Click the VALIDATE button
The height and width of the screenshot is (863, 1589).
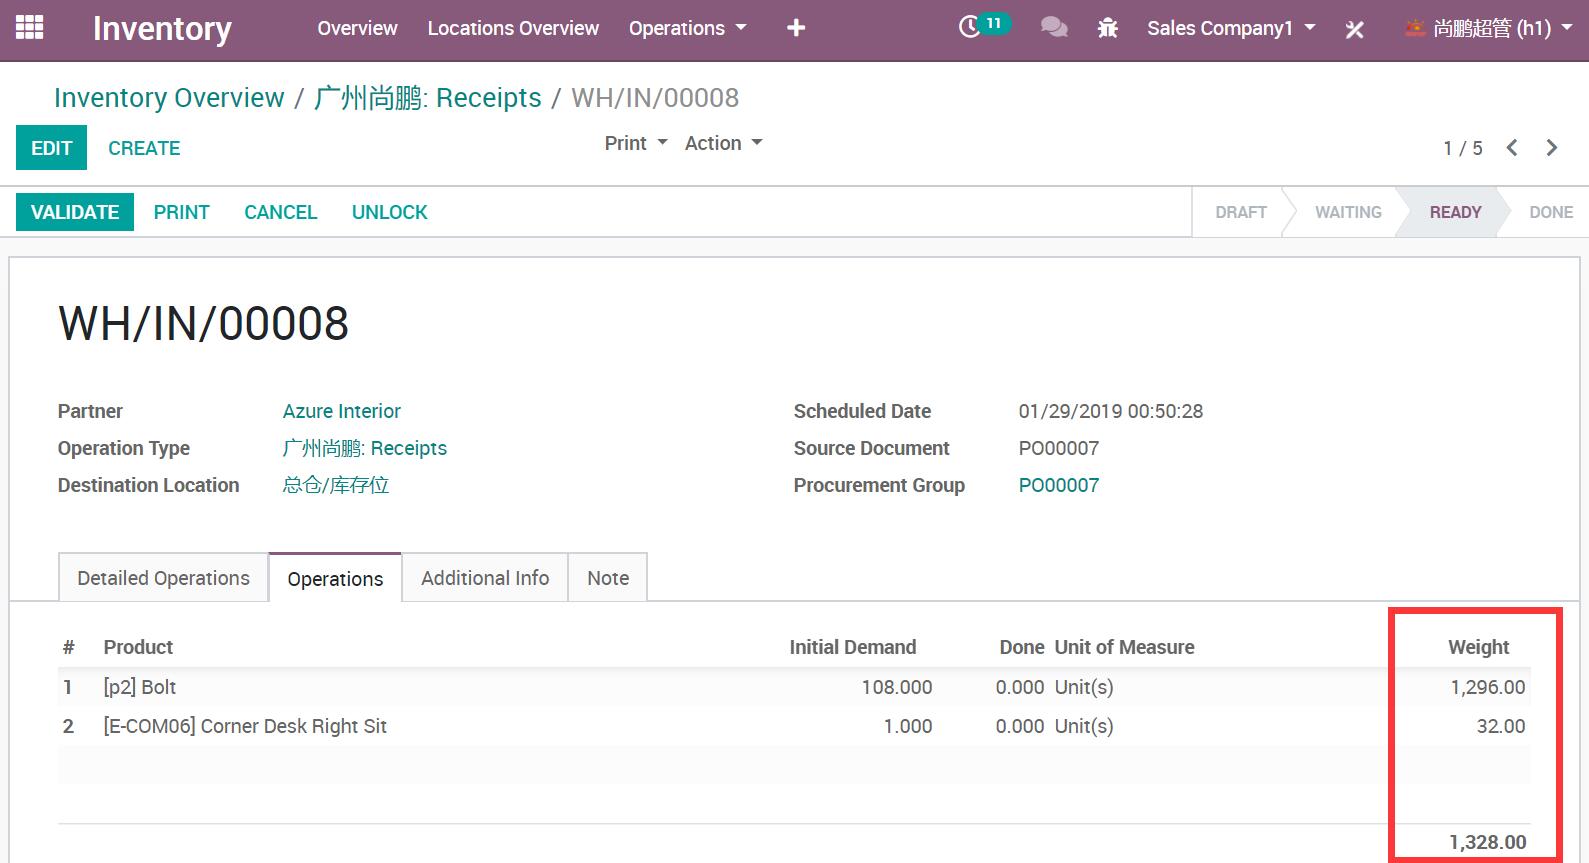pyautogui.click(x=75, y=212)
